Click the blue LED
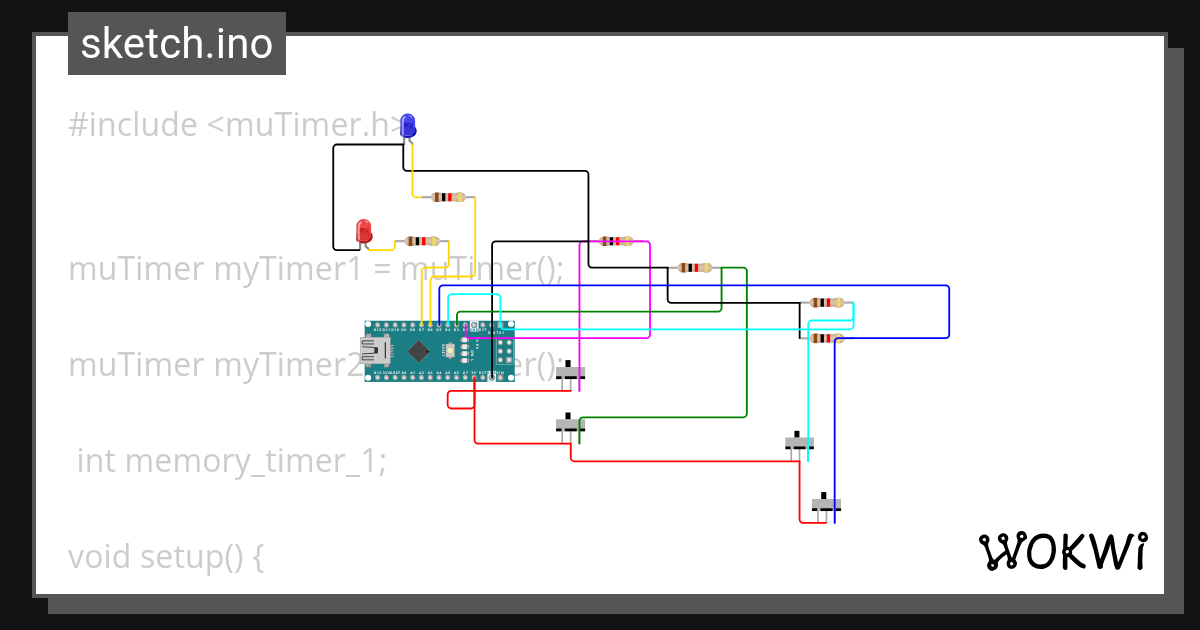Screen dimensions: 1200x630 (407, 125)
